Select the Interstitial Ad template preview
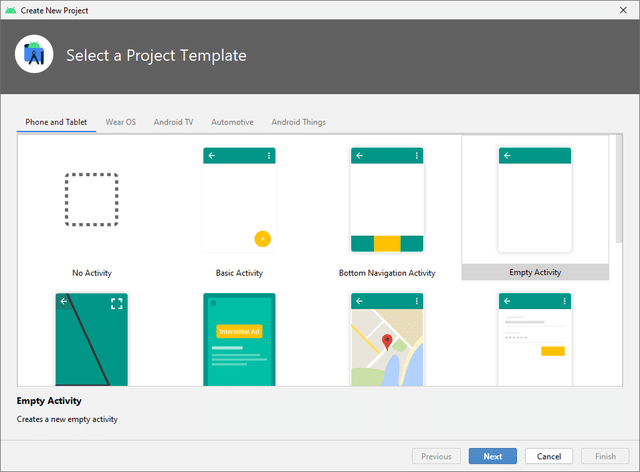Viewport: 640px width, 472px height. pos(239,339)
